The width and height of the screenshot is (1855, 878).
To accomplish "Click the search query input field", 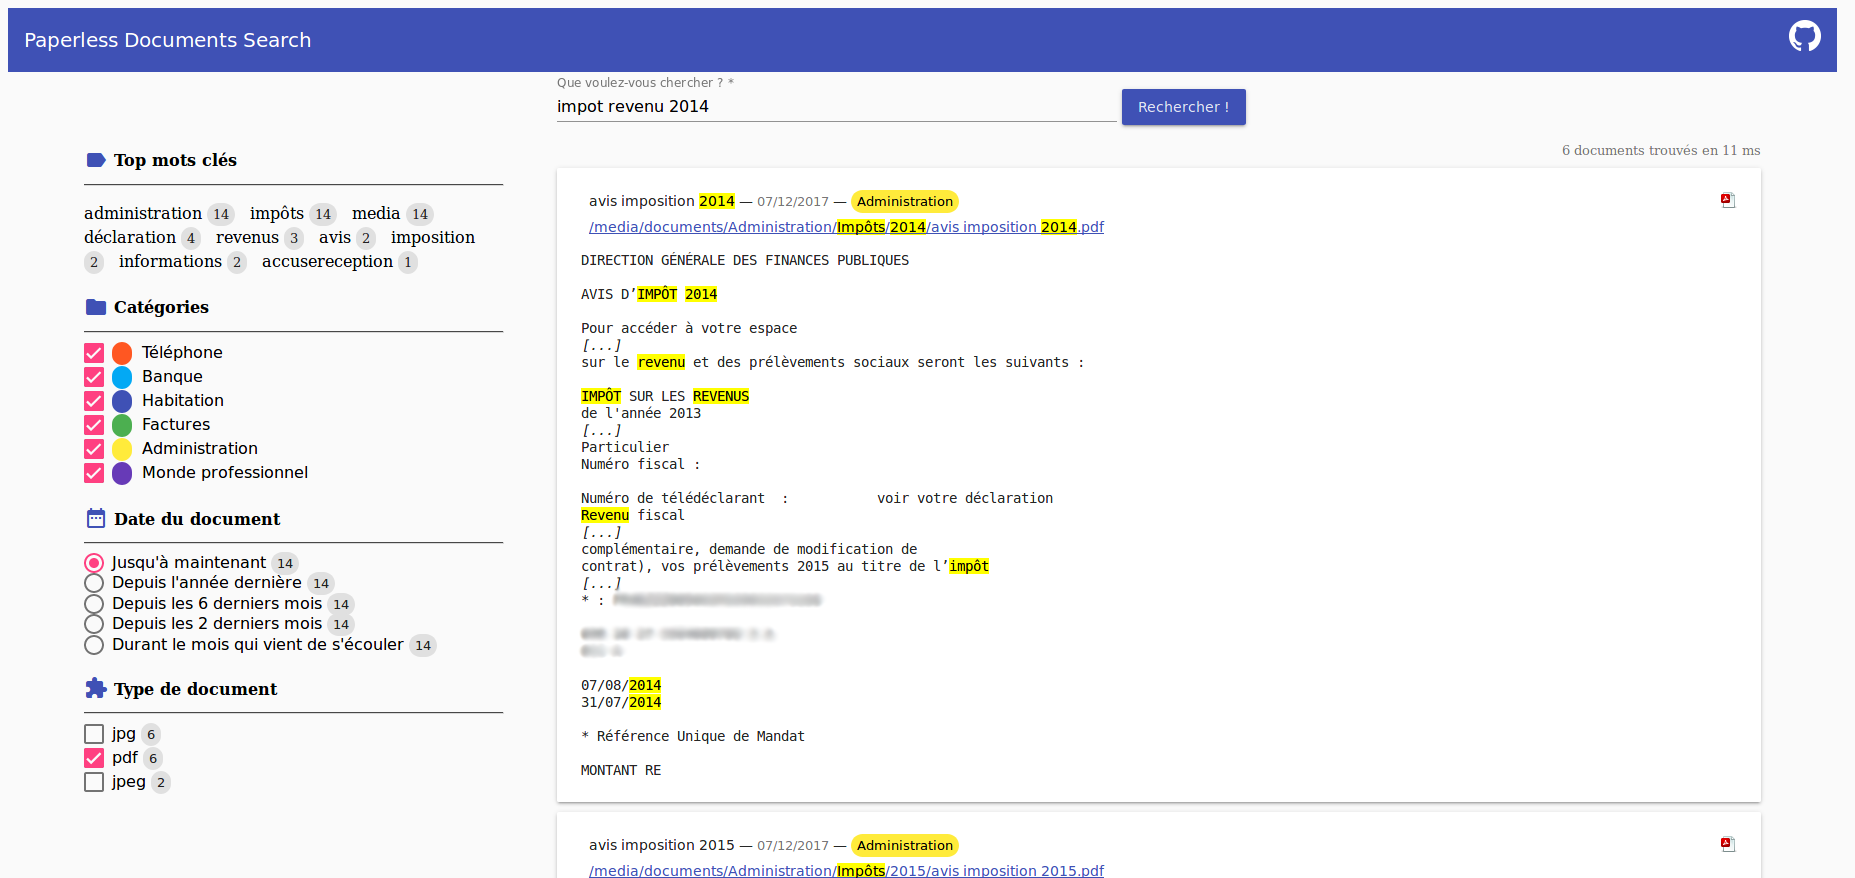I will (x=836, y=107).
